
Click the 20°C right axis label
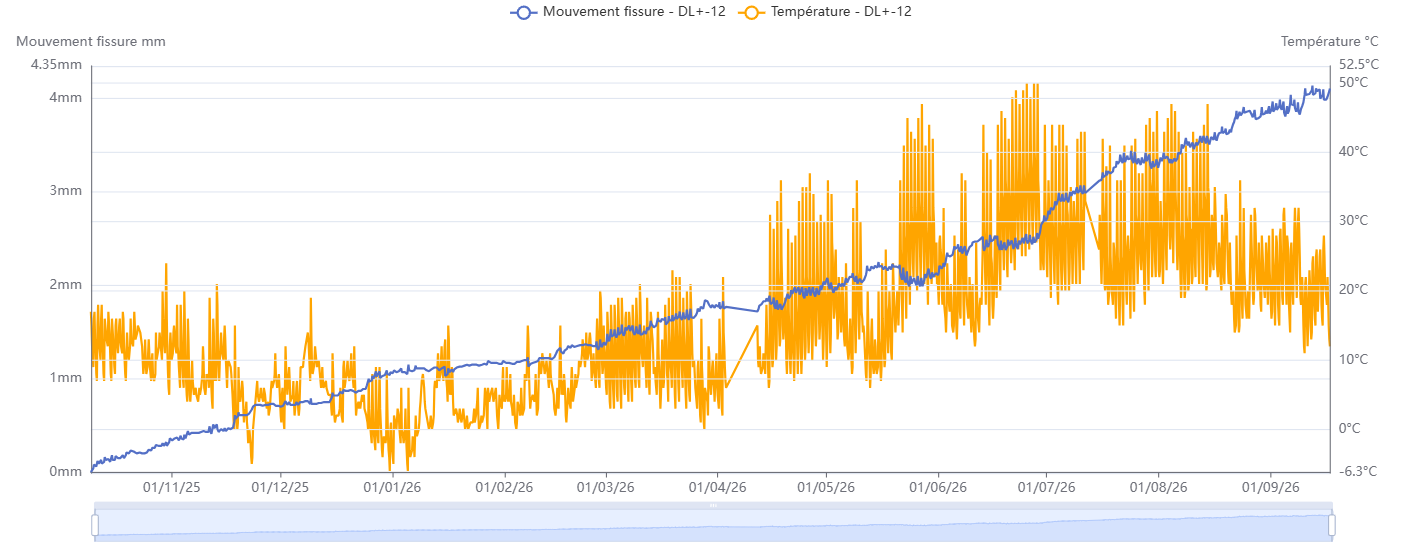1354,290
